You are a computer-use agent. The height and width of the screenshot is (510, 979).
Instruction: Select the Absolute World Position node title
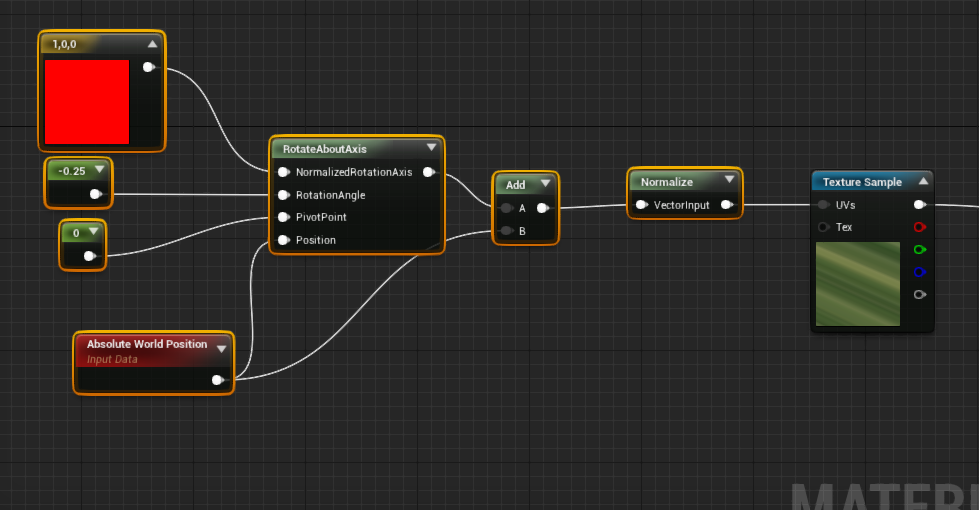coord(147,344)
